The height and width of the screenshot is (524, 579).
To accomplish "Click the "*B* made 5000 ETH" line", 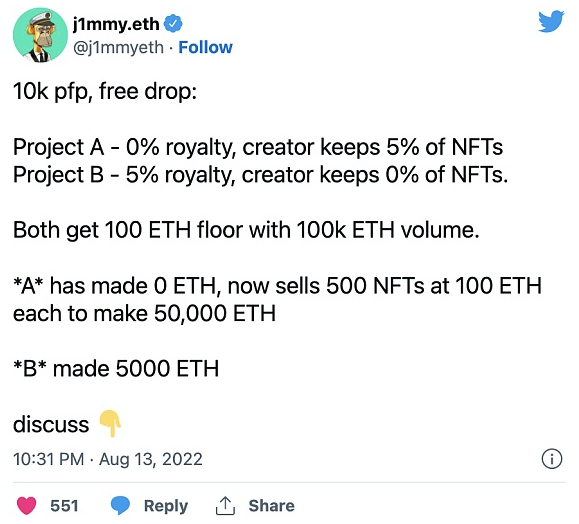I will (116, 369).
